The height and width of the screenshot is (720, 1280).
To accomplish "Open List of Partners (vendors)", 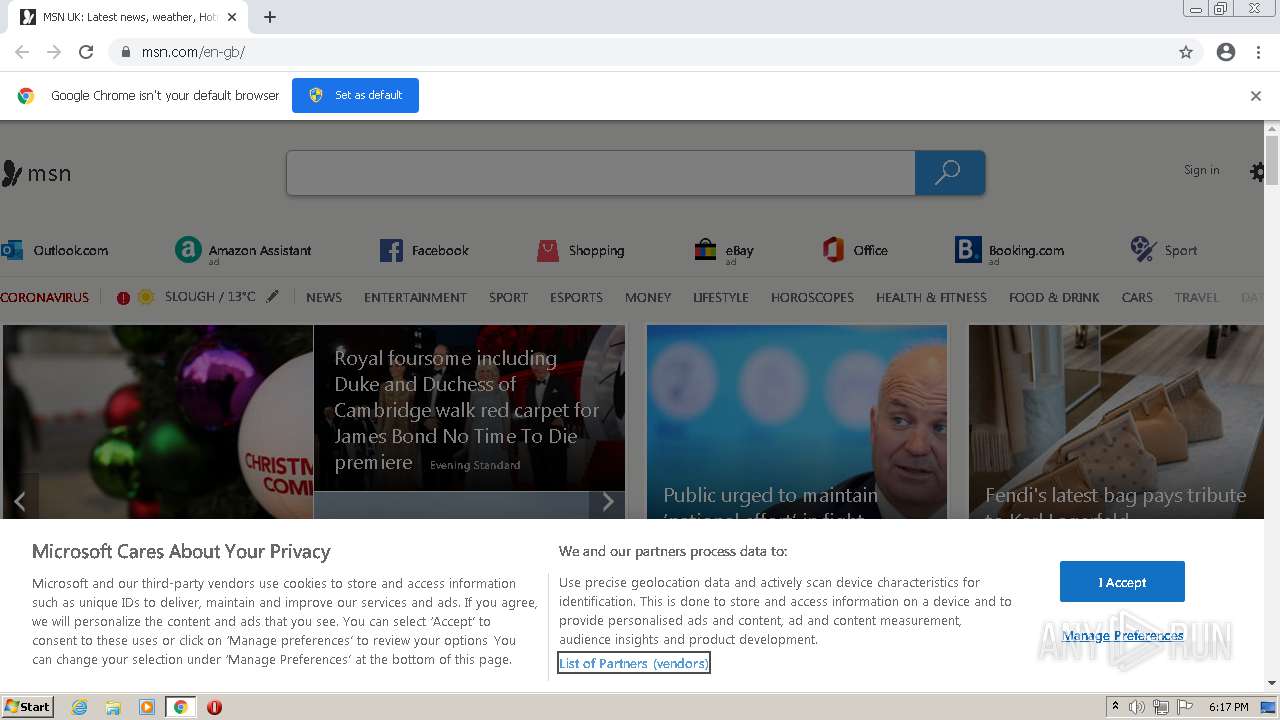I will pos(634,663).
